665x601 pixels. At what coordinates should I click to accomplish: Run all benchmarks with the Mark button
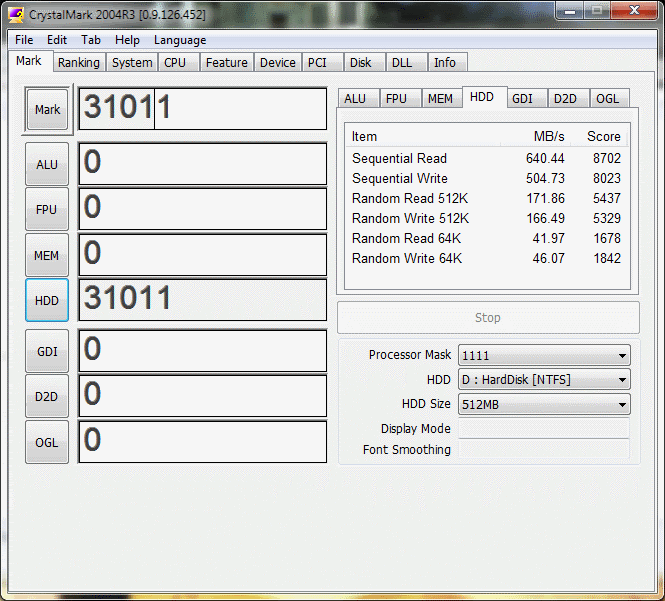point(47,109)
